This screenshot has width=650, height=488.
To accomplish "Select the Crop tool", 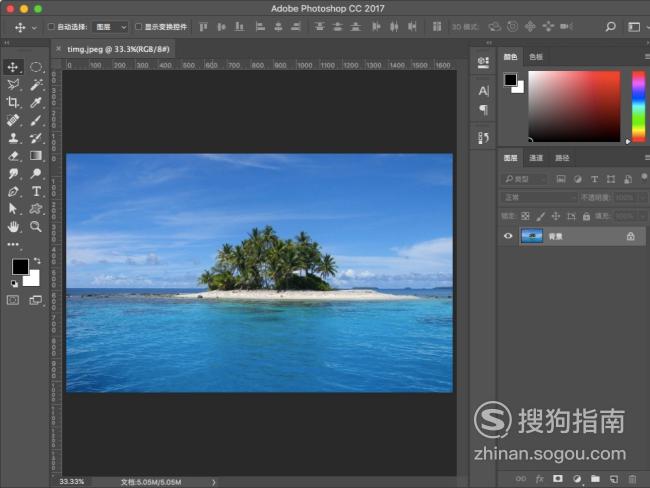I will tap(13, 102).
